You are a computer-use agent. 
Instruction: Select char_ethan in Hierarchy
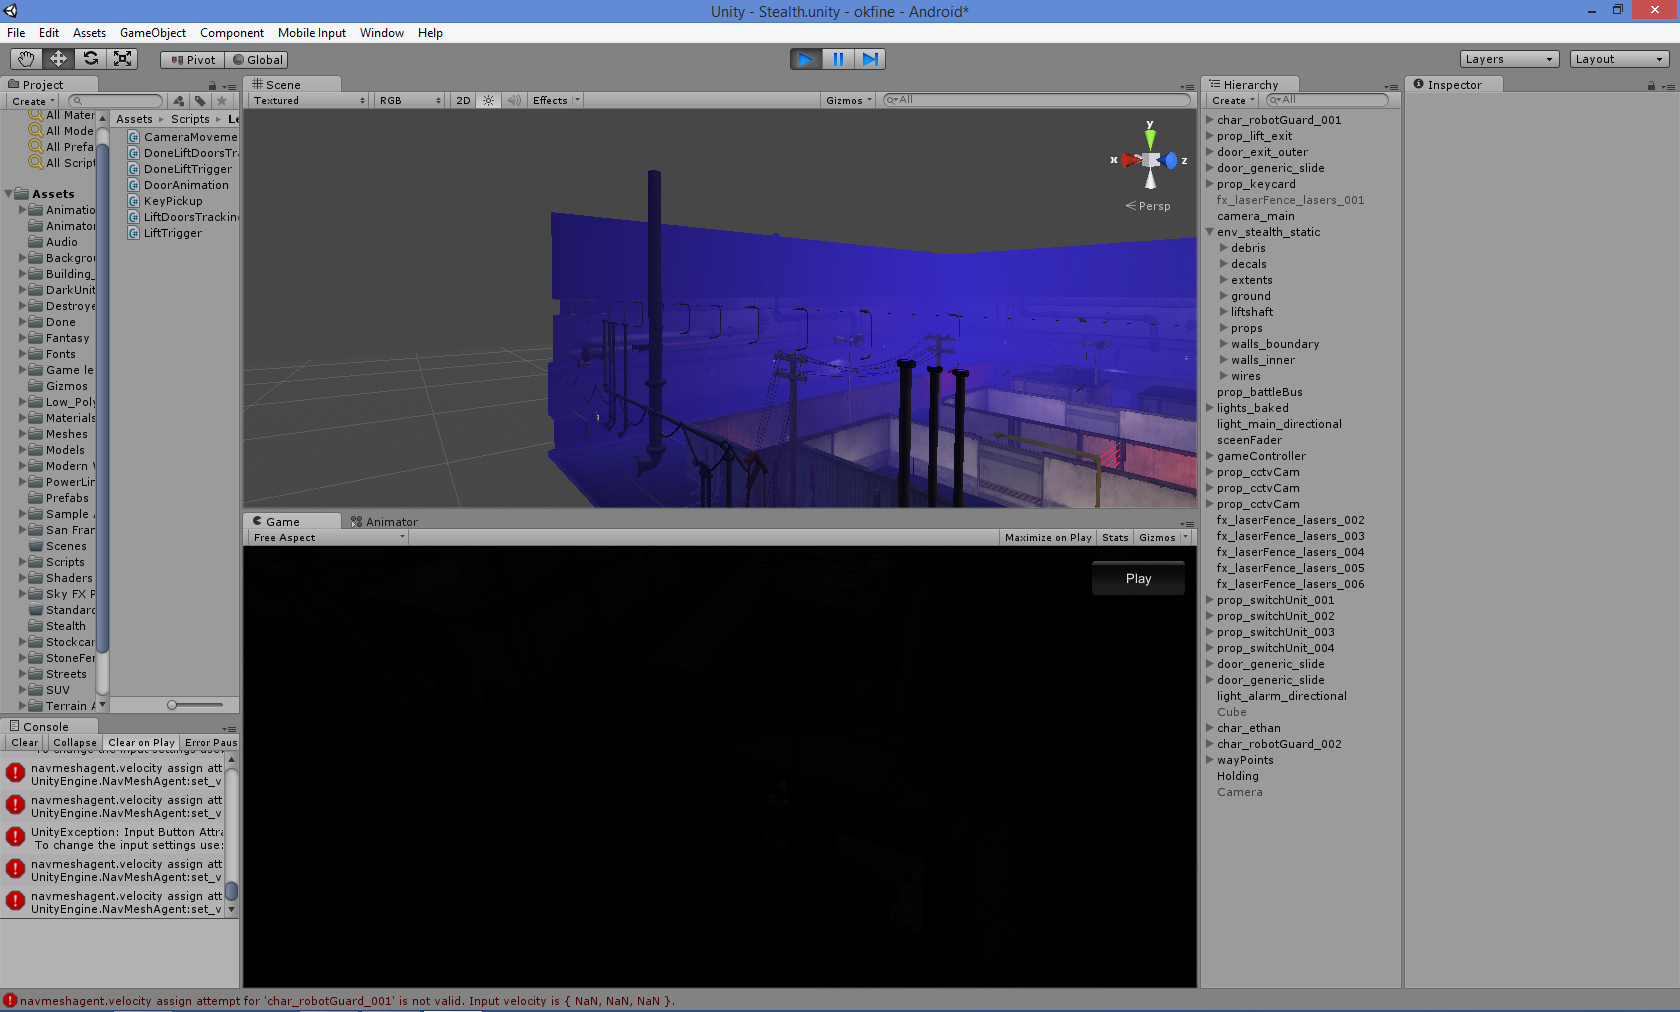point(1248,728)
